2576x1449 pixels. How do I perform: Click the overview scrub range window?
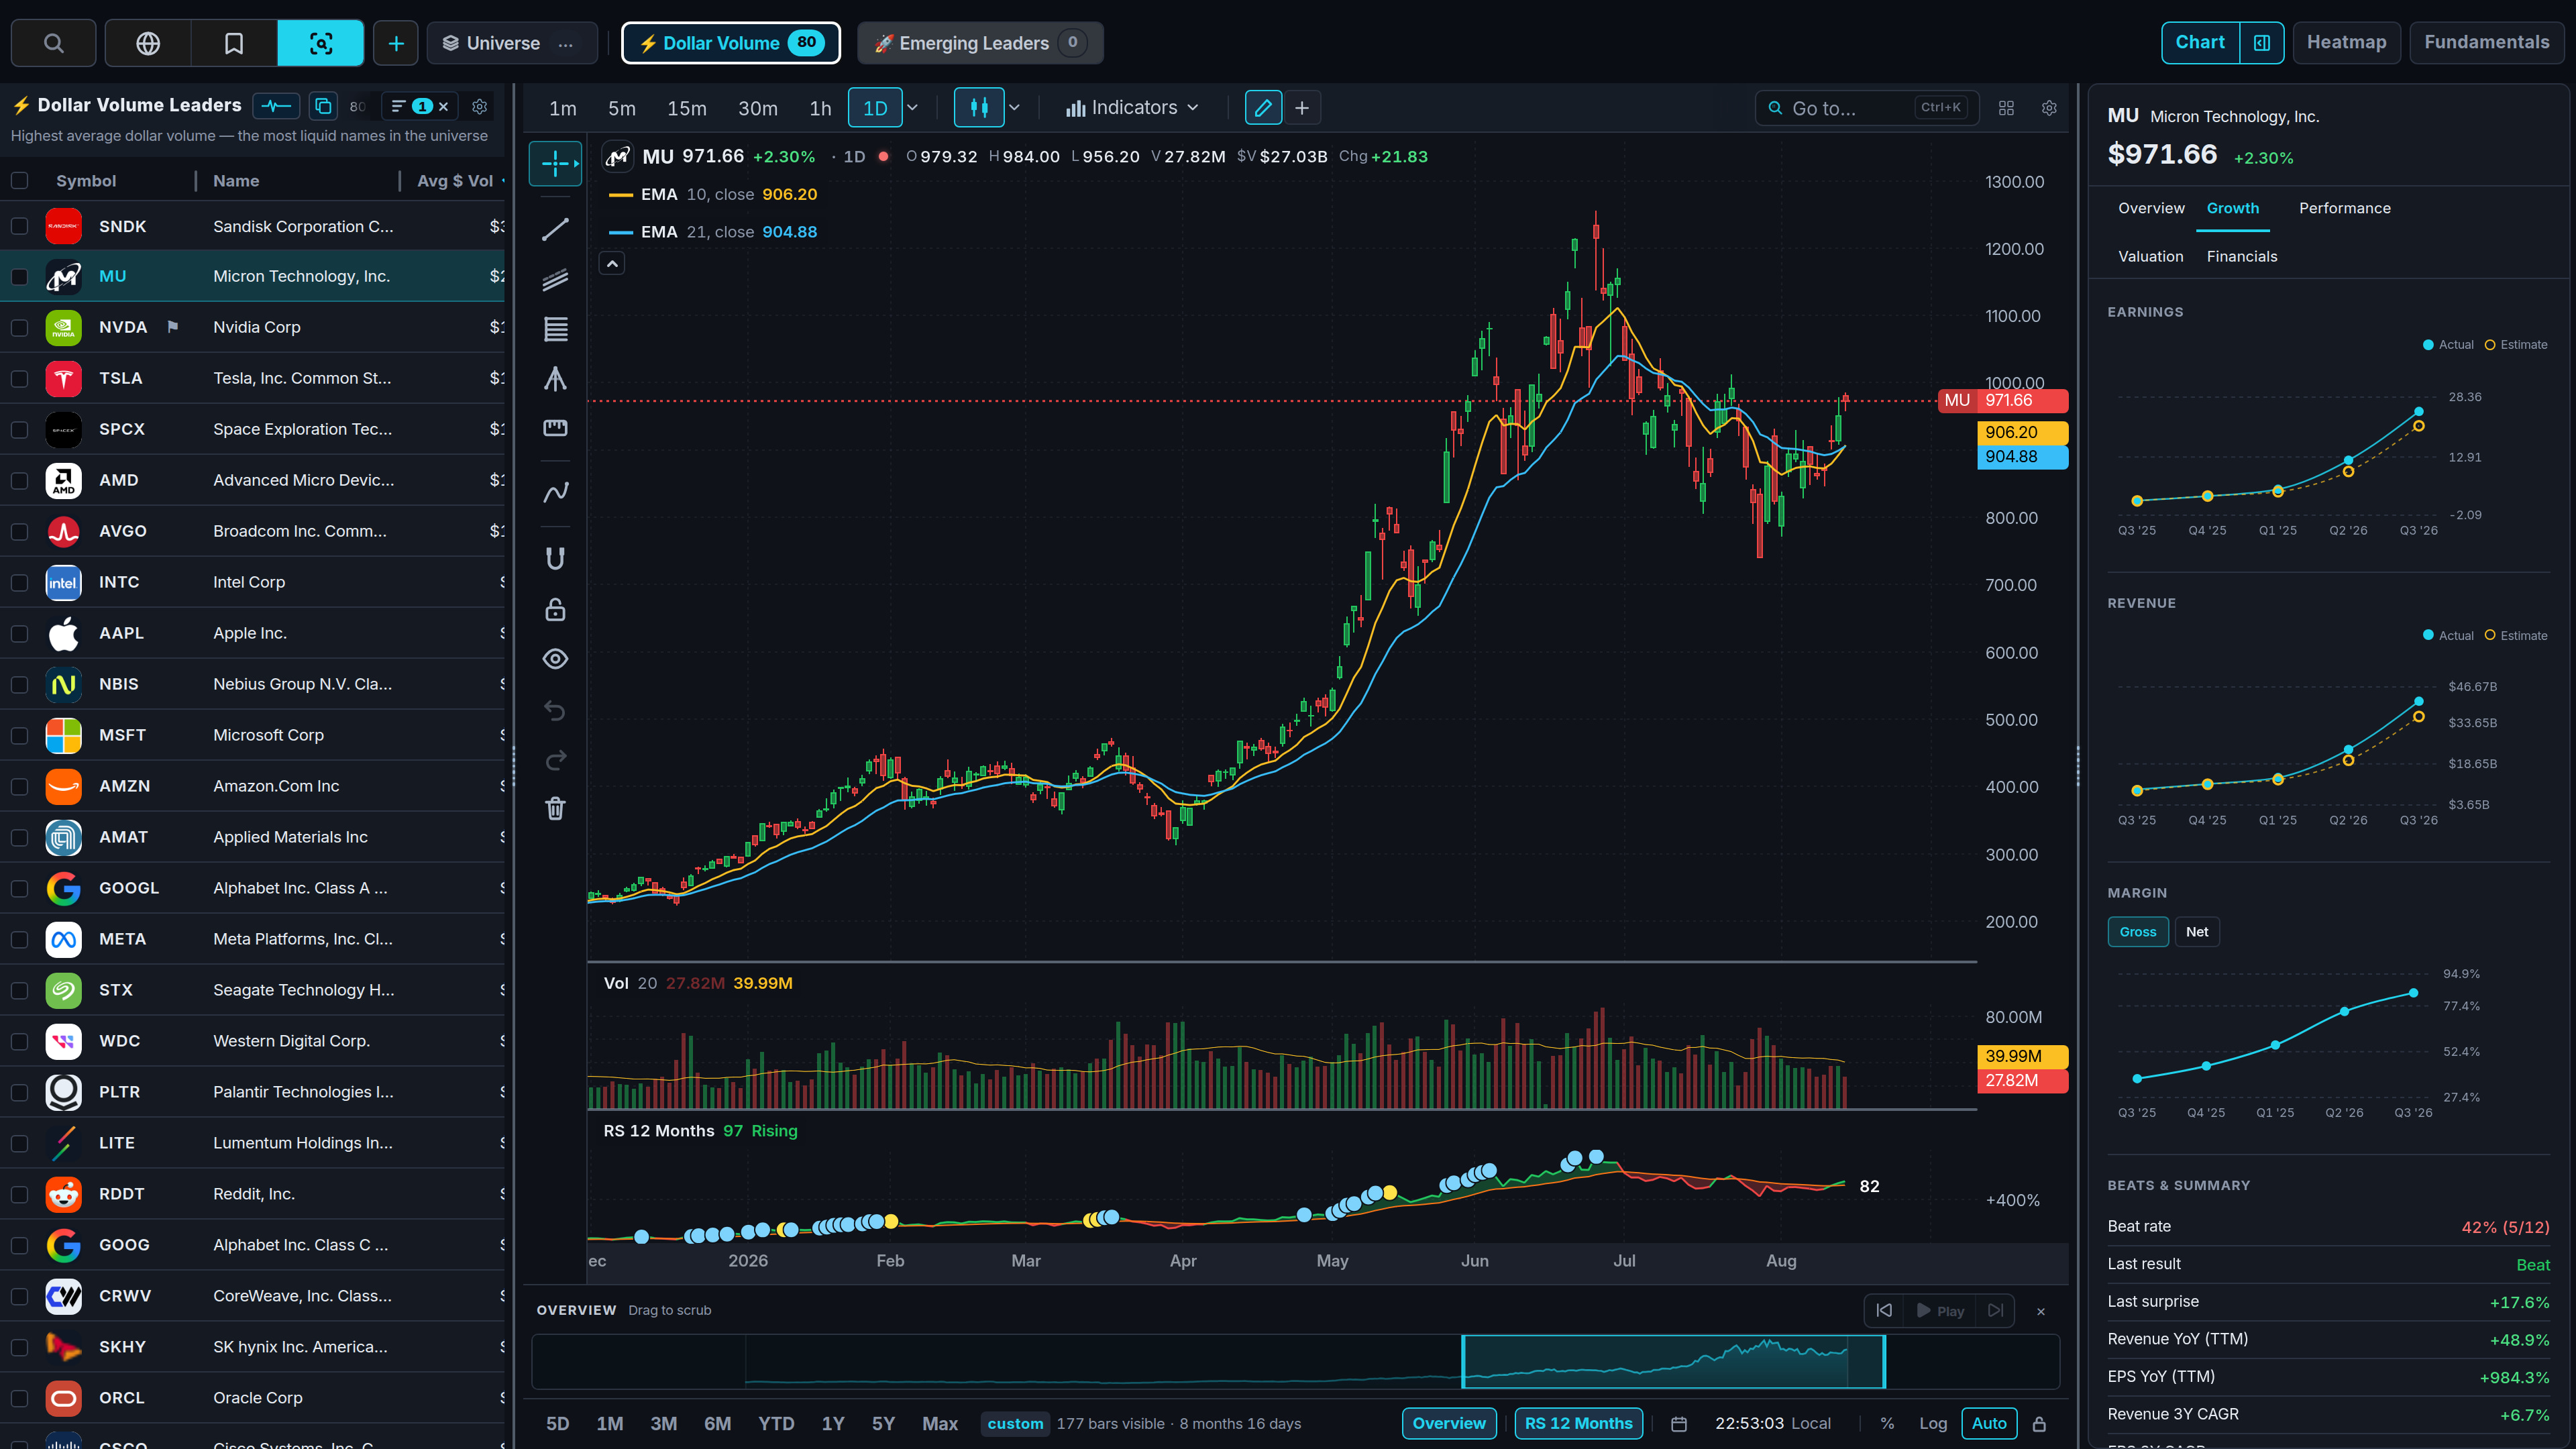[x=1673, y=1362]
